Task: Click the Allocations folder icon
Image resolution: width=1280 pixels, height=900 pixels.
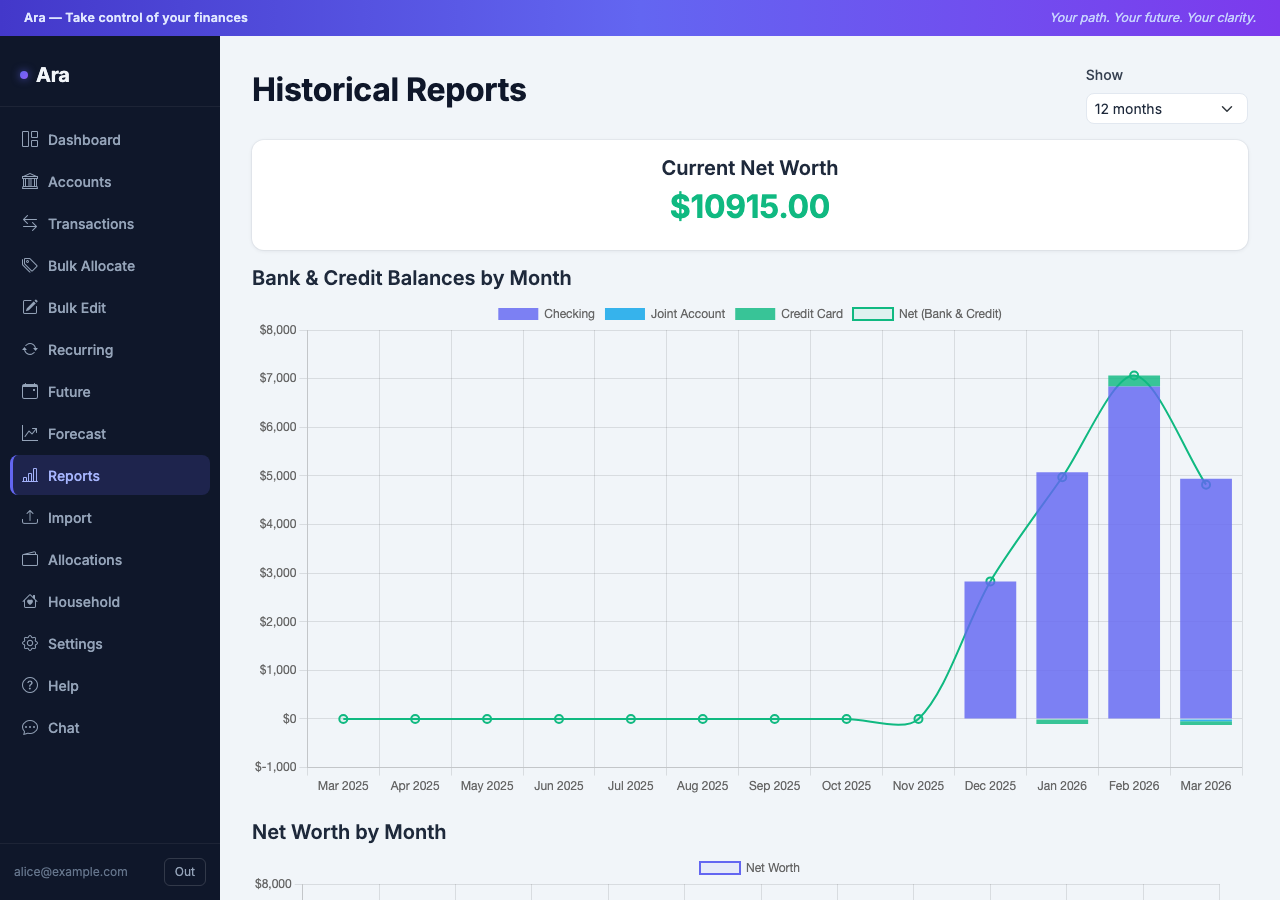Action: 30,560
